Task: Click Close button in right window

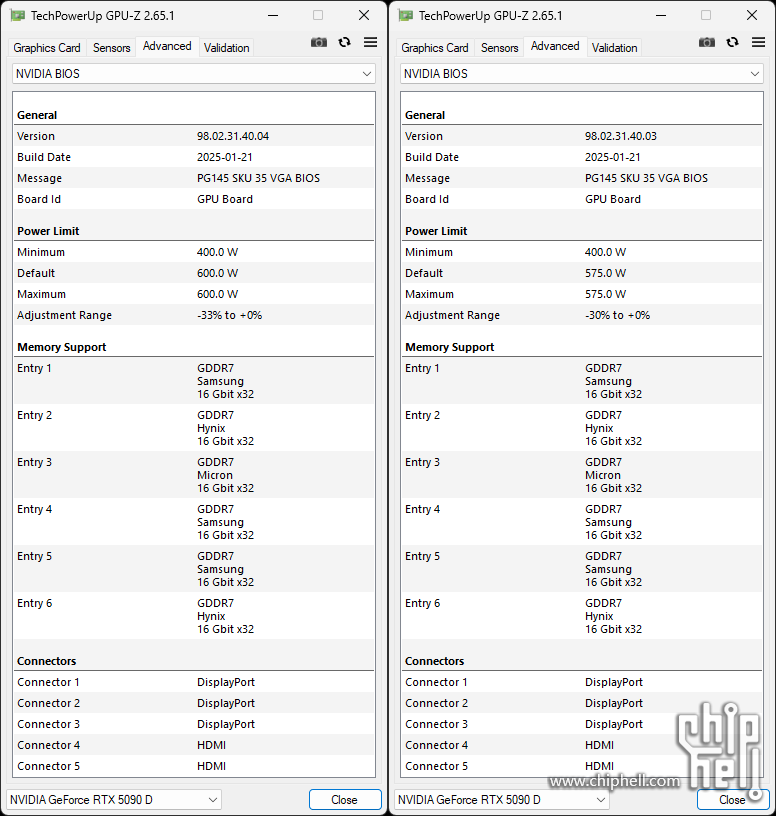Action: click(x=732, y=799)
